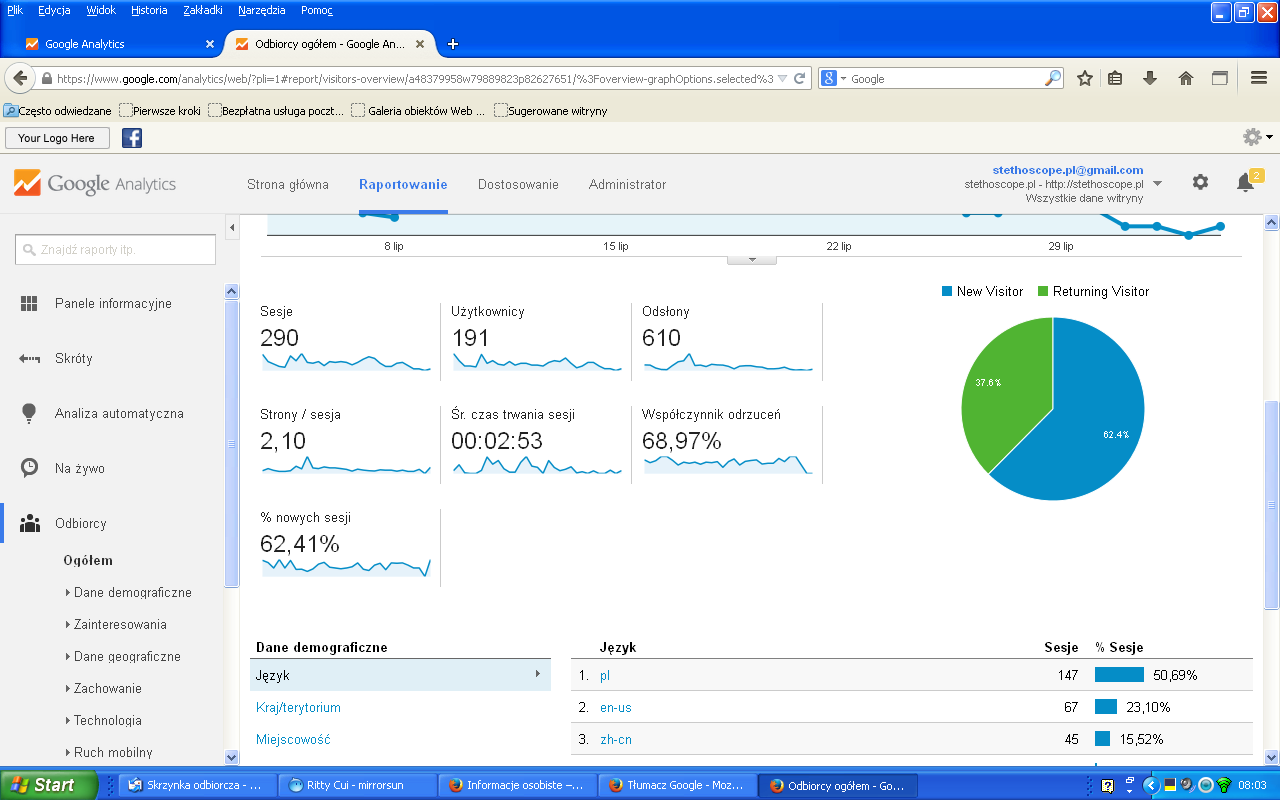Select the Język demographics row
This screenshot has height=800, width=1280.
tap(400, 676)
